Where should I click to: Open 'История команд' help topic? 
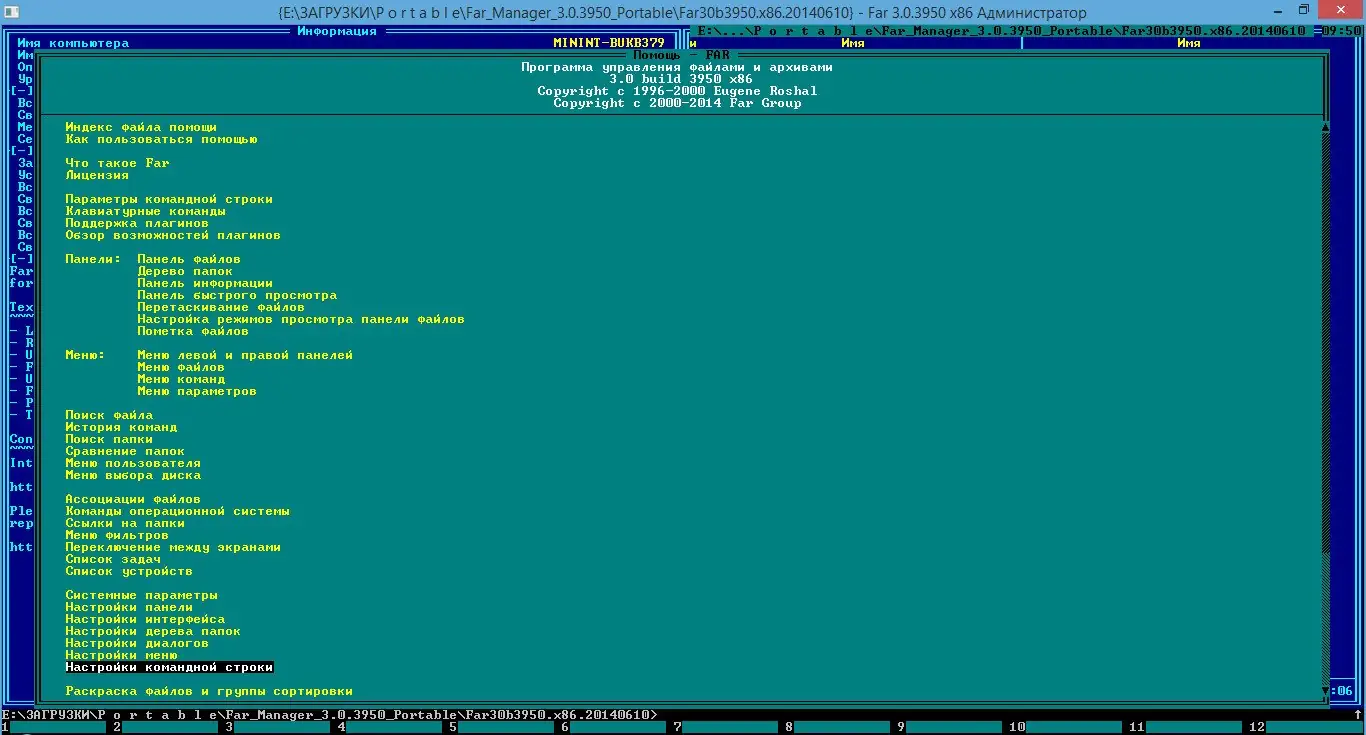click(x=121, y=427)
